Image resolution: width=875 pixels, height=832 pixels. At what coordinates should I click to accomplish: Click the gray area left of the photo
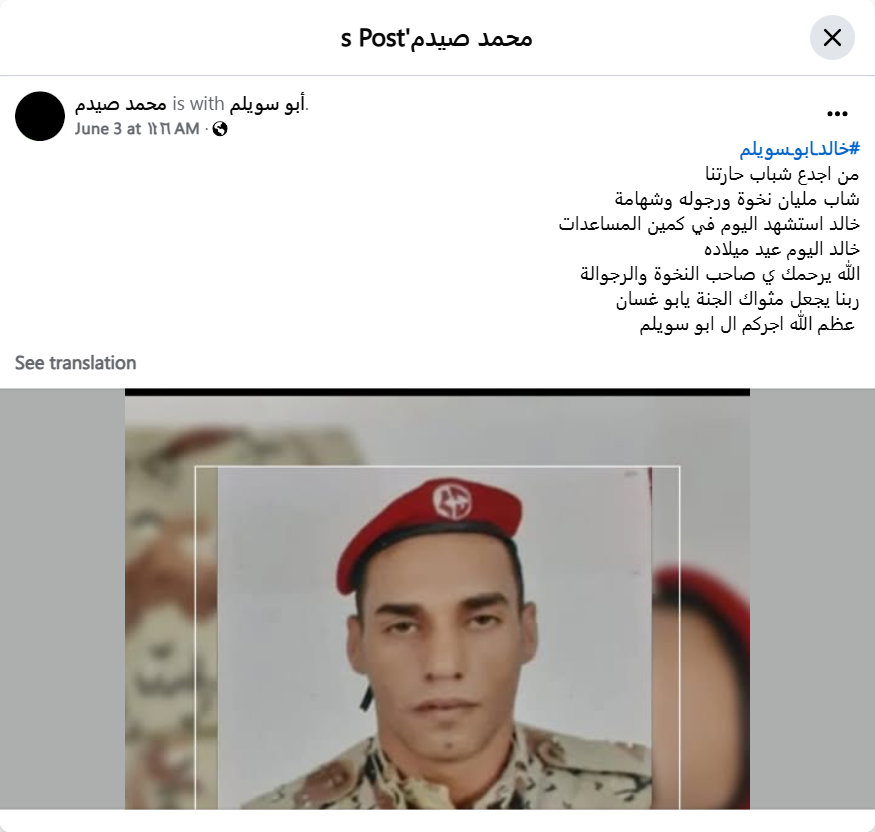pos(62,599)
